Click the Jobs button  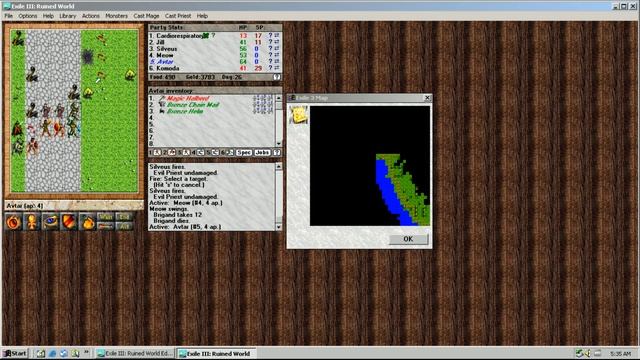click(x=262, y=153)
